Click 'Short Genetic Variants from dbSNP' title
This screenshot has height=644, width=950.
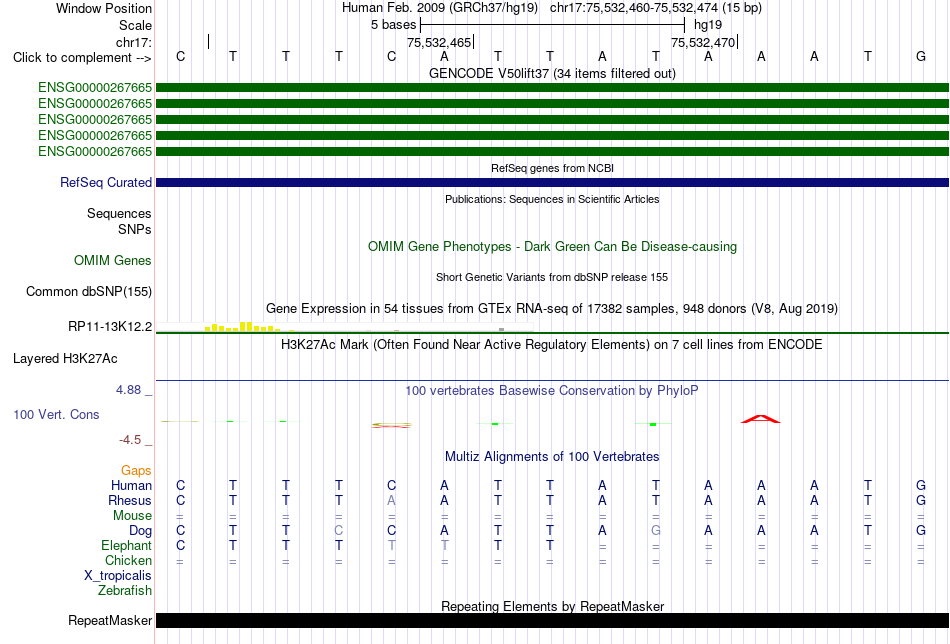pos(552,277)
